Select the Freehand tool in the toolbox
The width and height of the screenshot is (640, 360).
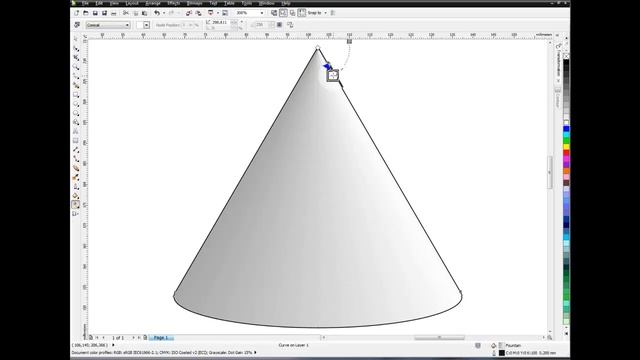76,76
